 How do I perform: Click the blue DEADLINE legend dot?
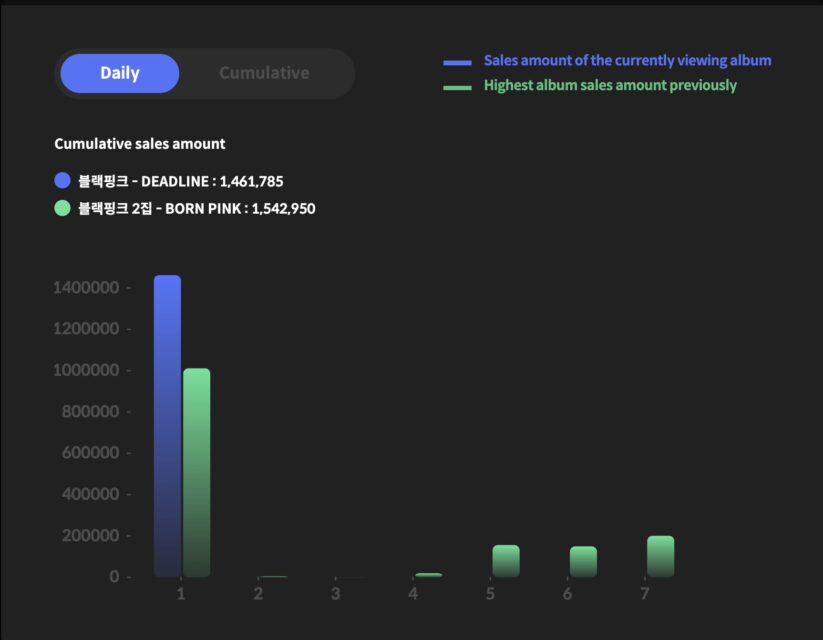pos(62,180)
